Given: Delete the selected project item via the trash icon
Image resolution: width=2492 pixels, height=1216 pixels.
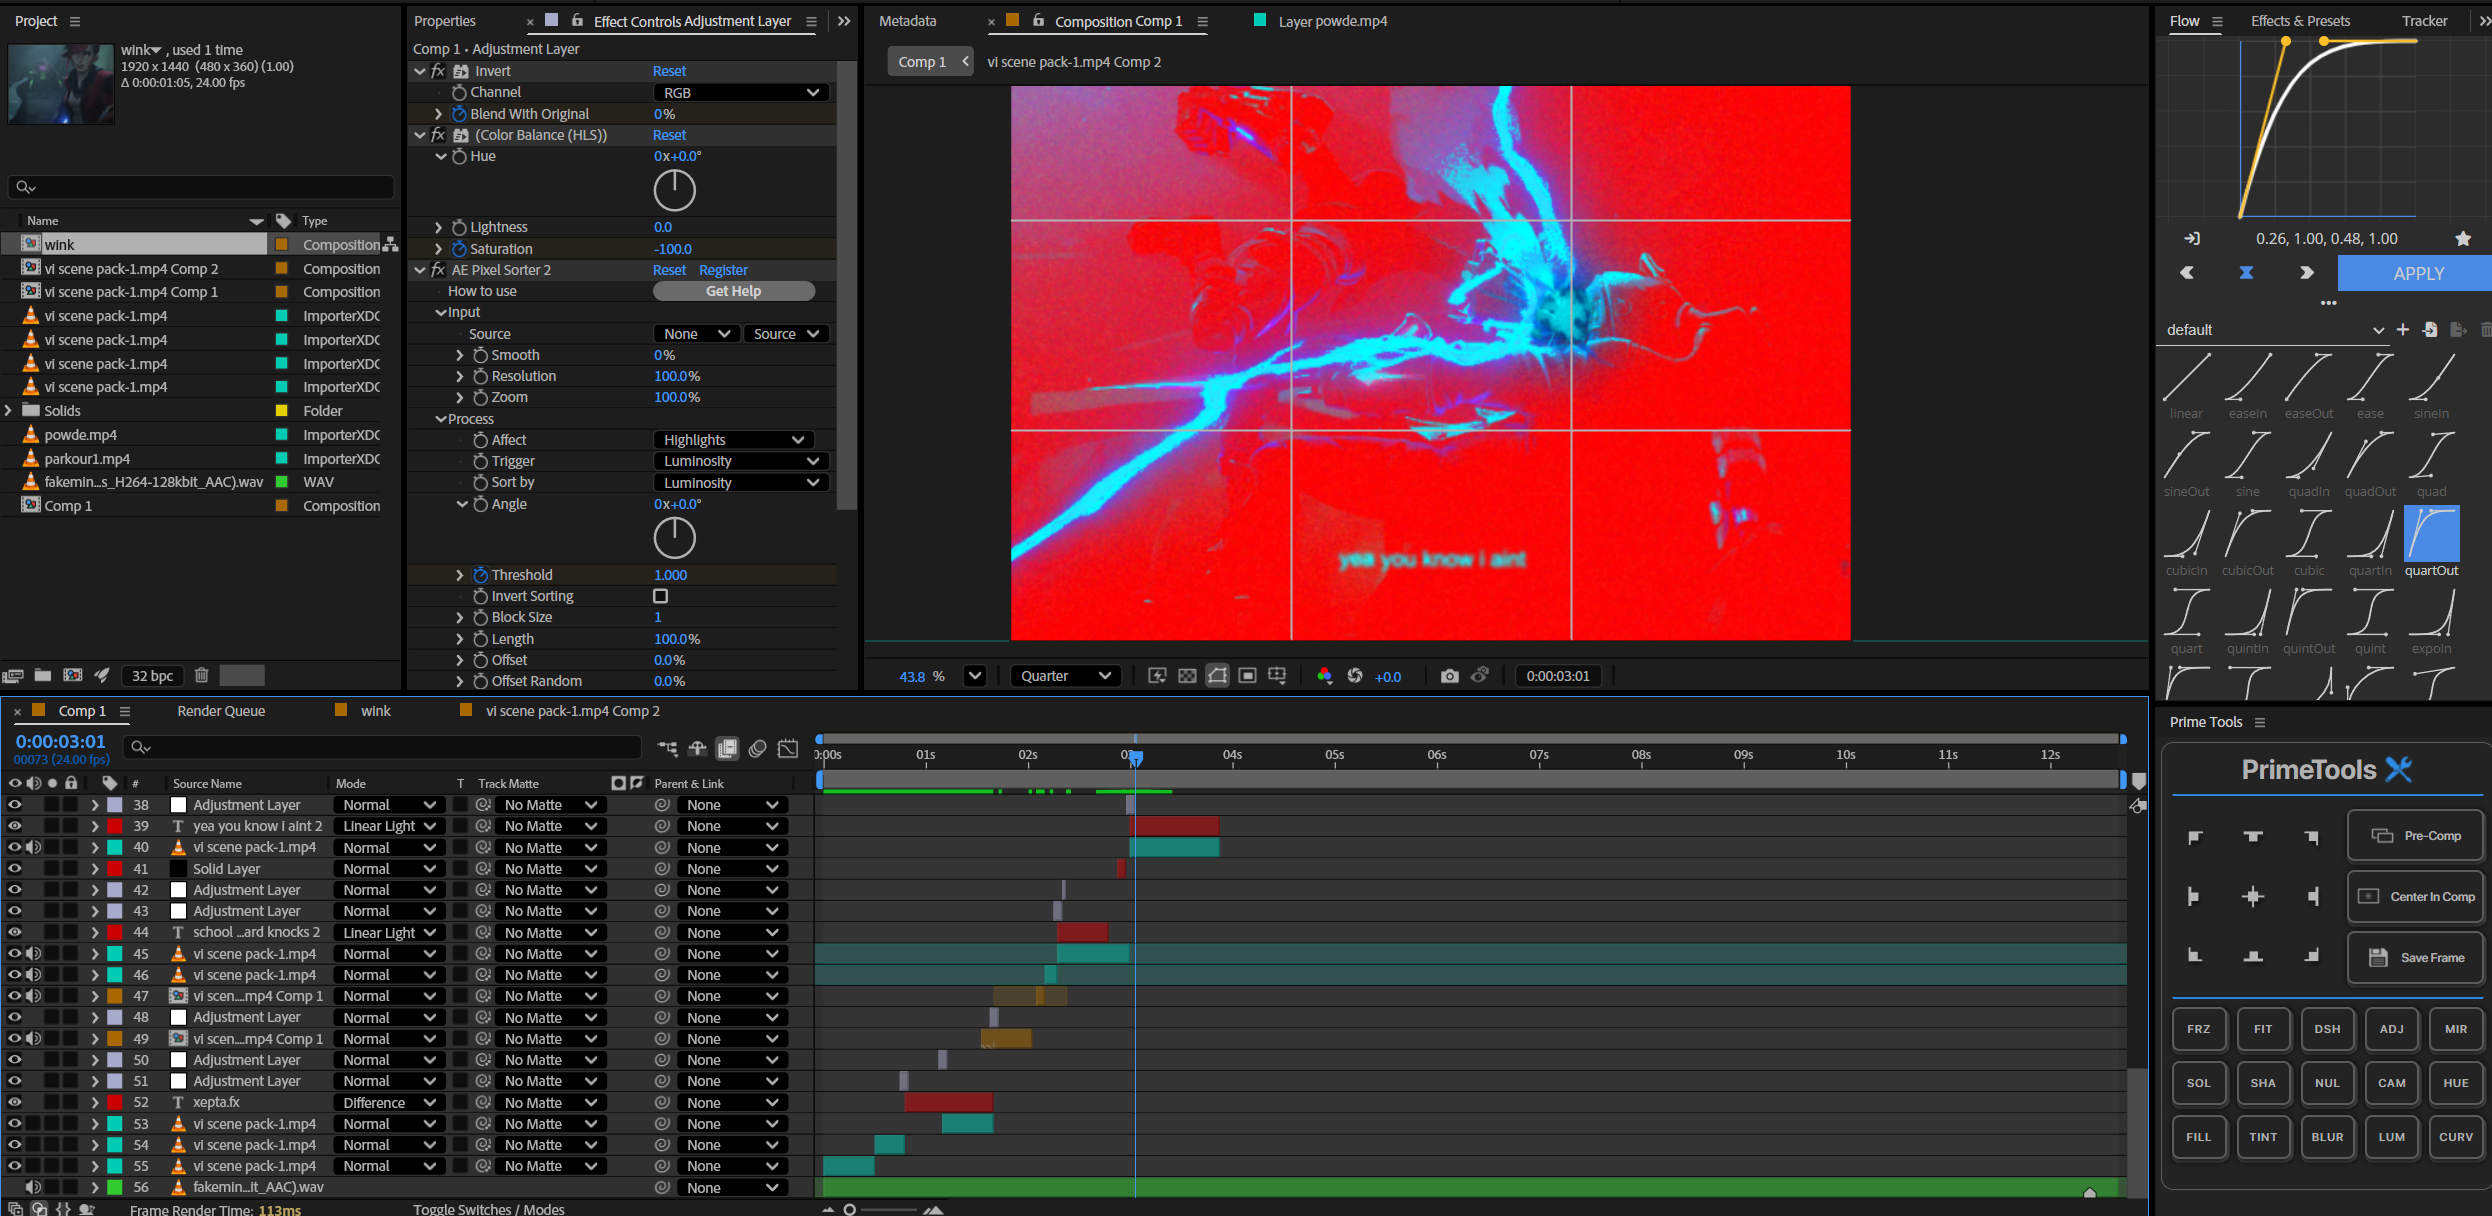Looking at the screenshot, I should coord(201,675).
